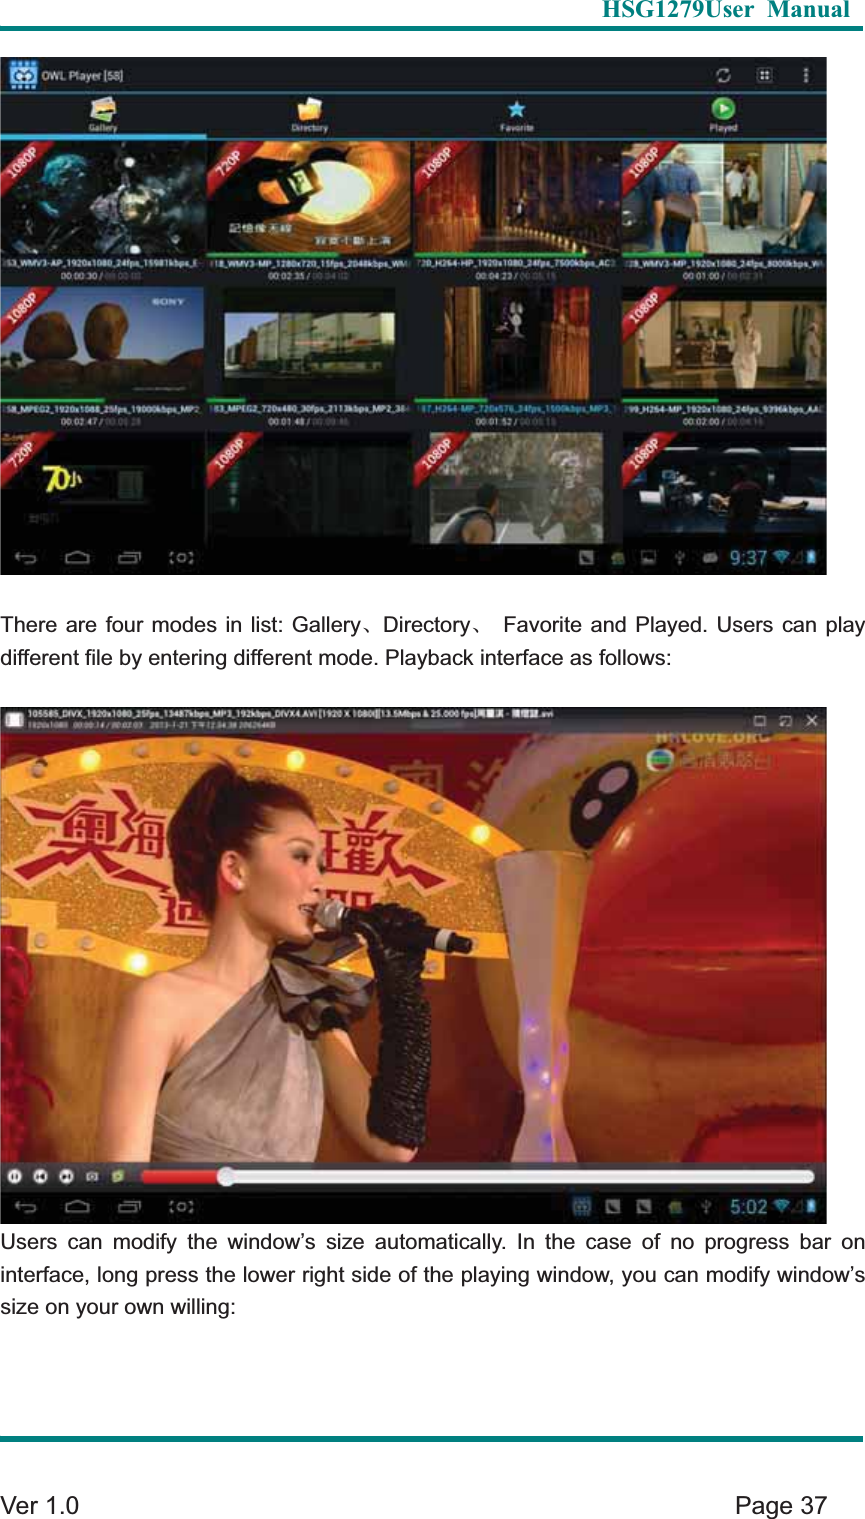Tap Back in the gallery screen navigation bar

26,558
